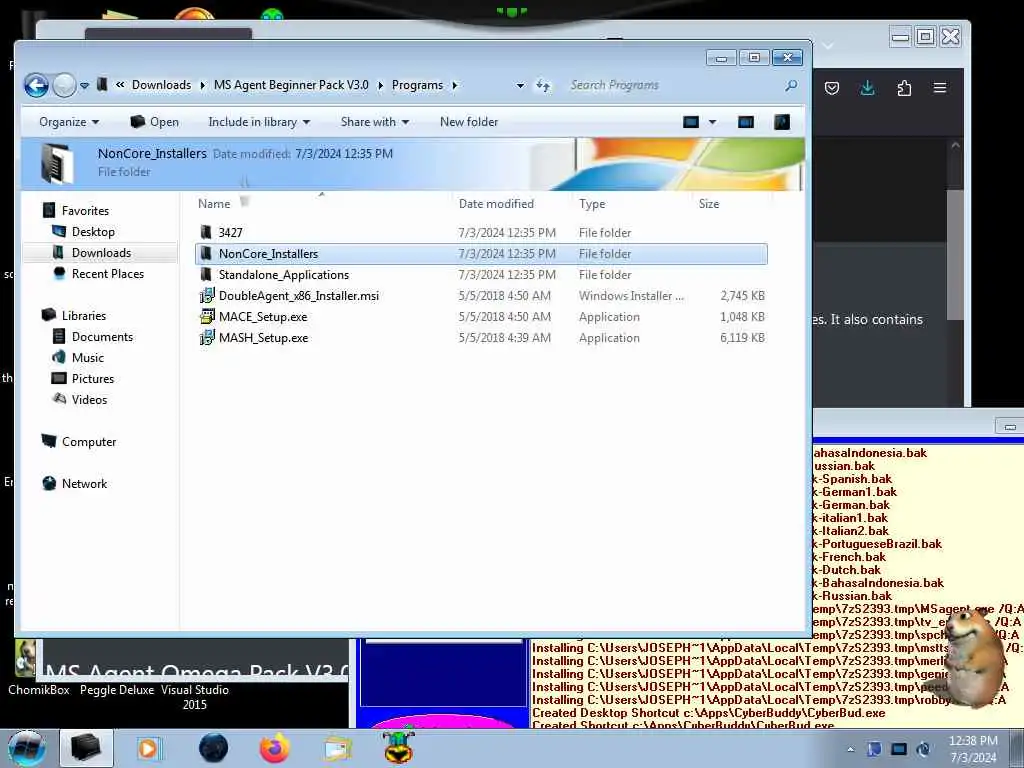Expand the arrow after Programs breadcrumb
Image resolution: width=1024 pixels, height=768 pixels.
click(455, 85)
